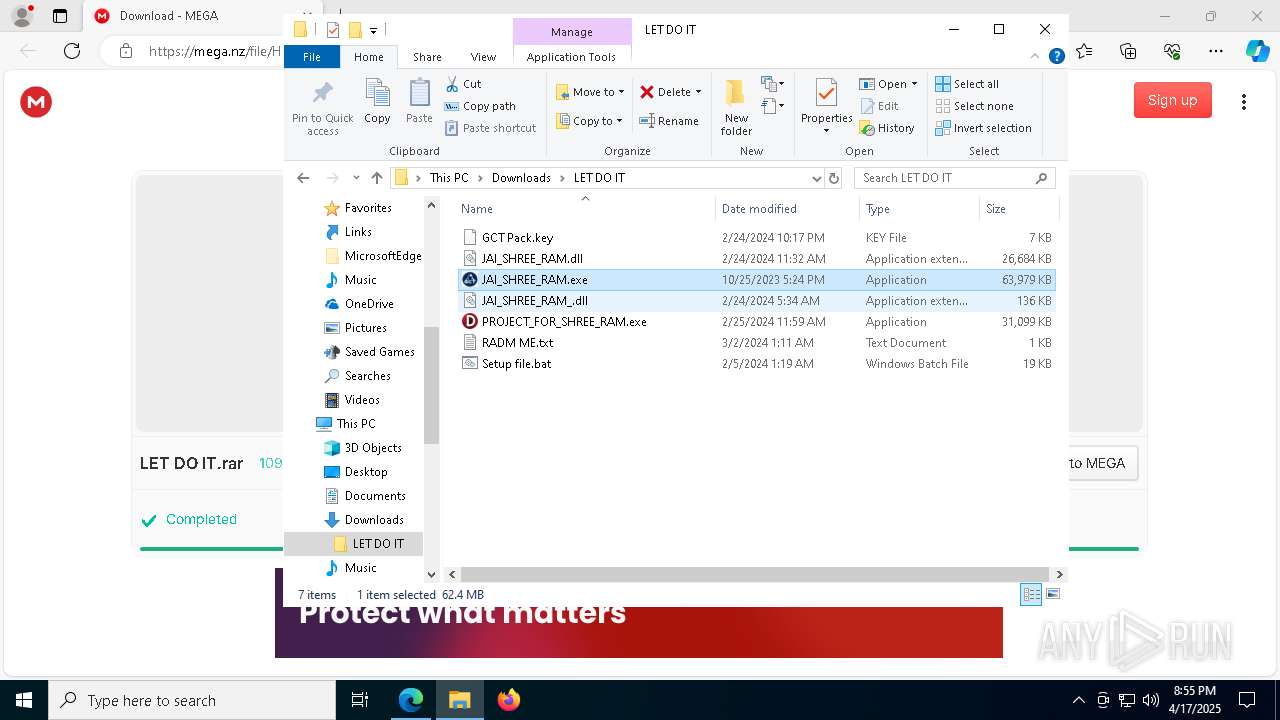The image size is (1280, 720).
Task: Click the horizontal scrollbar in file list
Action: (754, 575)
